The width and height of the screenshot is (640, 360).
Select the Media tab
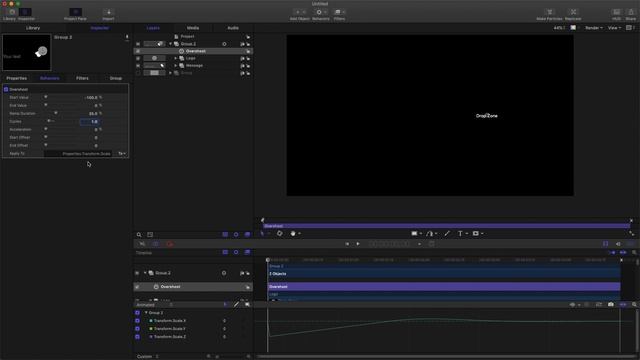(193, 28)
